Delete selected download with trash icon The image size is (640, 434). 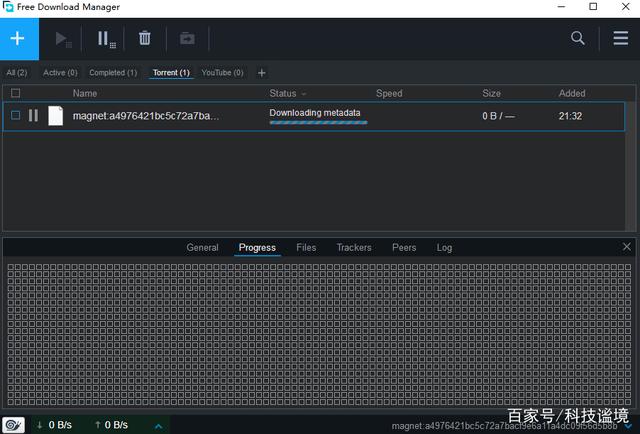[x=144, y=38]
